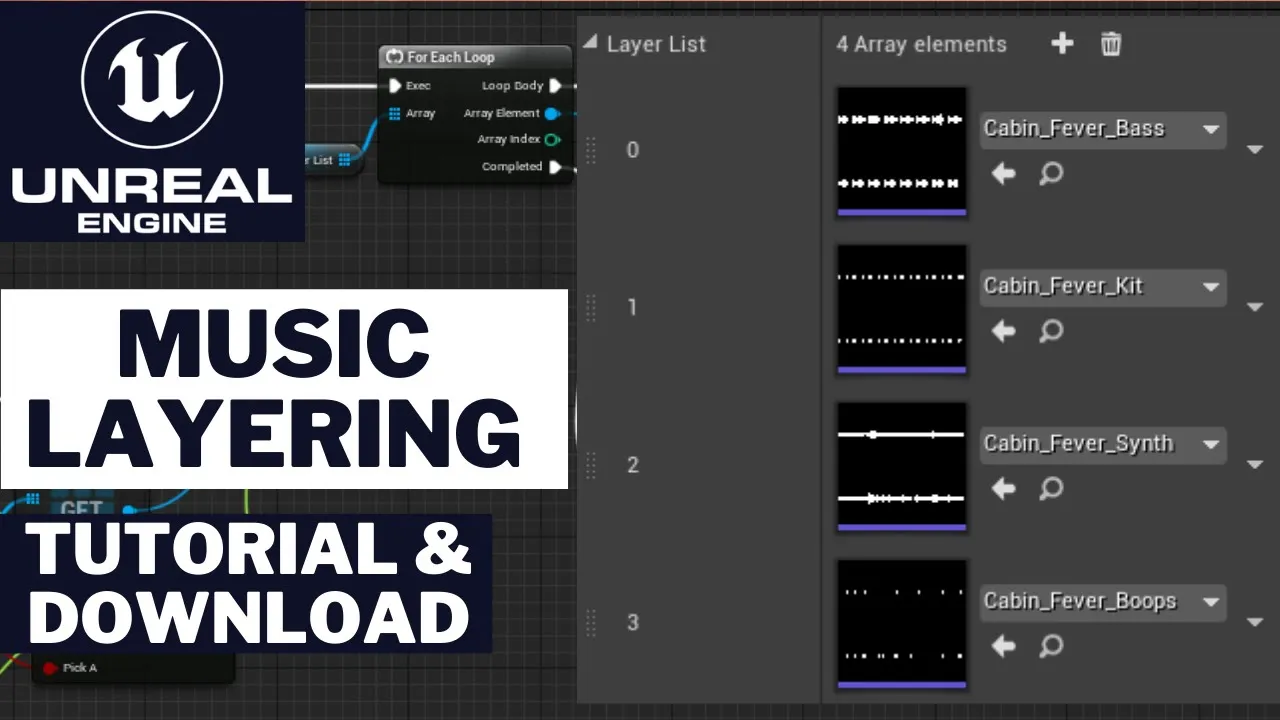Open element options arrow for Cabin_Fever_Synth row
Viewport: 1280px width, 720px height.
click(x=1255, y=464)
